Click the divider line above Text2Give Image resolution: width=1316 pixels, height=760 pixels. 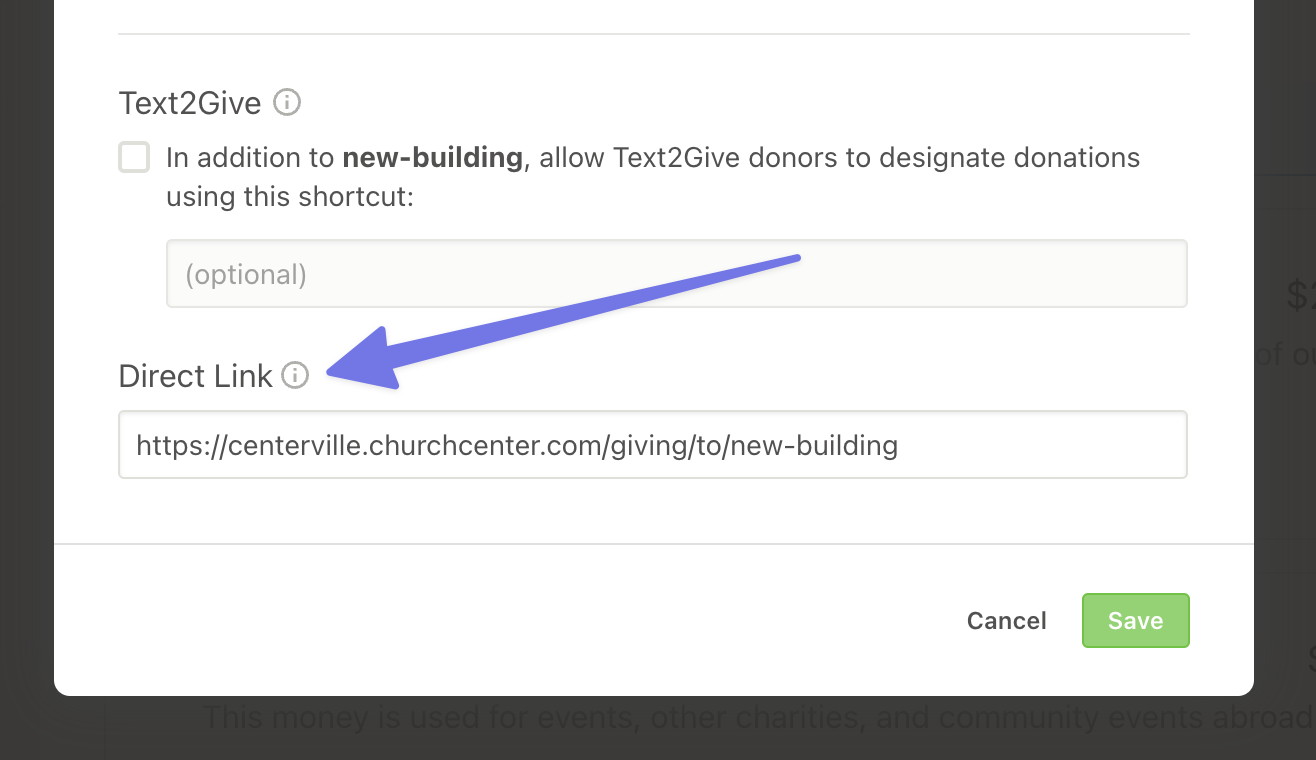653,34
